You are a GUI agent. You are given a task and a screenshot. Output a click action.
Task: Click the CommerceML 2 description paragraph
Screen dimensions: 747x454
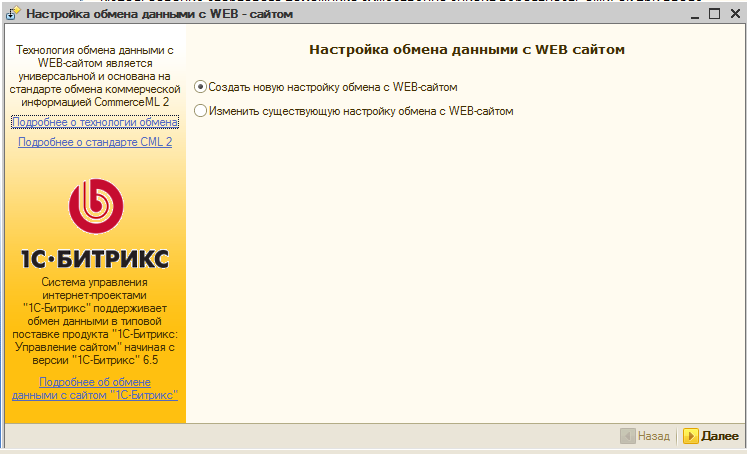pyautogui.click(x=95, y=76)
